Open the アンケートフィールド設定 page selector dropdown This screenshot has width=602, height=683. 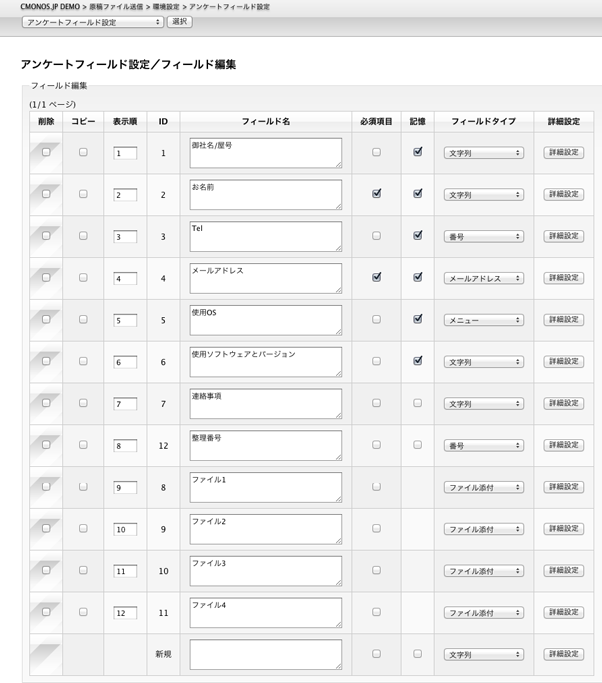point(93,22)
